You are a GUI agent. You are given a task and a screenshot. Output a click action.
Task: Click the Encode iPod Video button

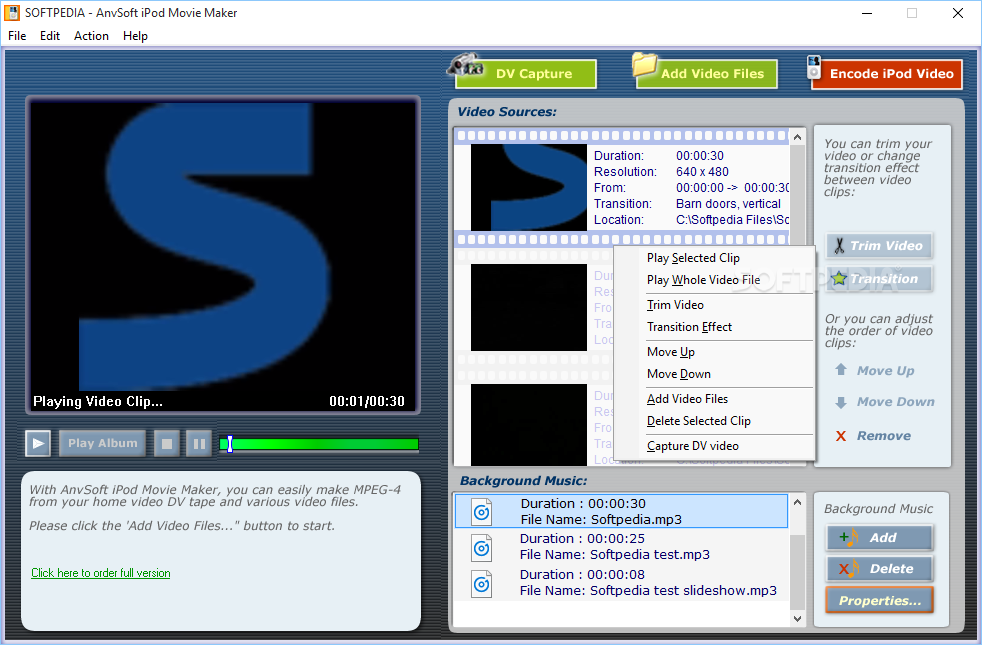[x=886, y=73]
